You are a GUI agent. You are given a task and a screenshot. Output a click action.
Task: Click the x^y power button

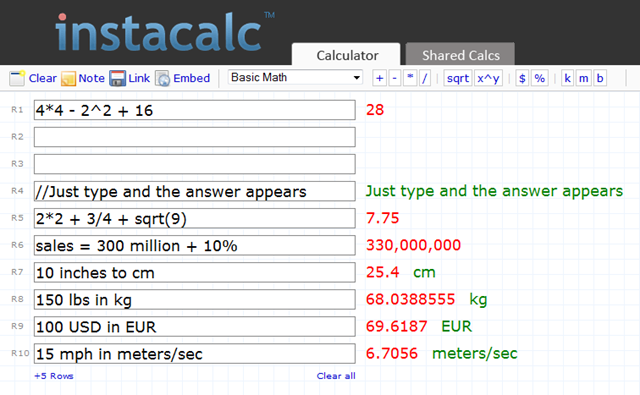point(488,78)
